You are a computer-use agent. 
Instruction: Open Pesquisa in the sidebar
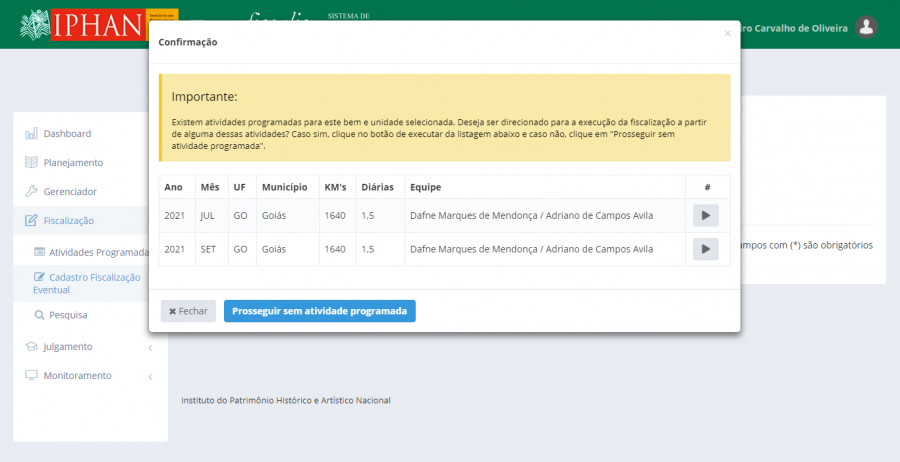click(x=68, y=315)
